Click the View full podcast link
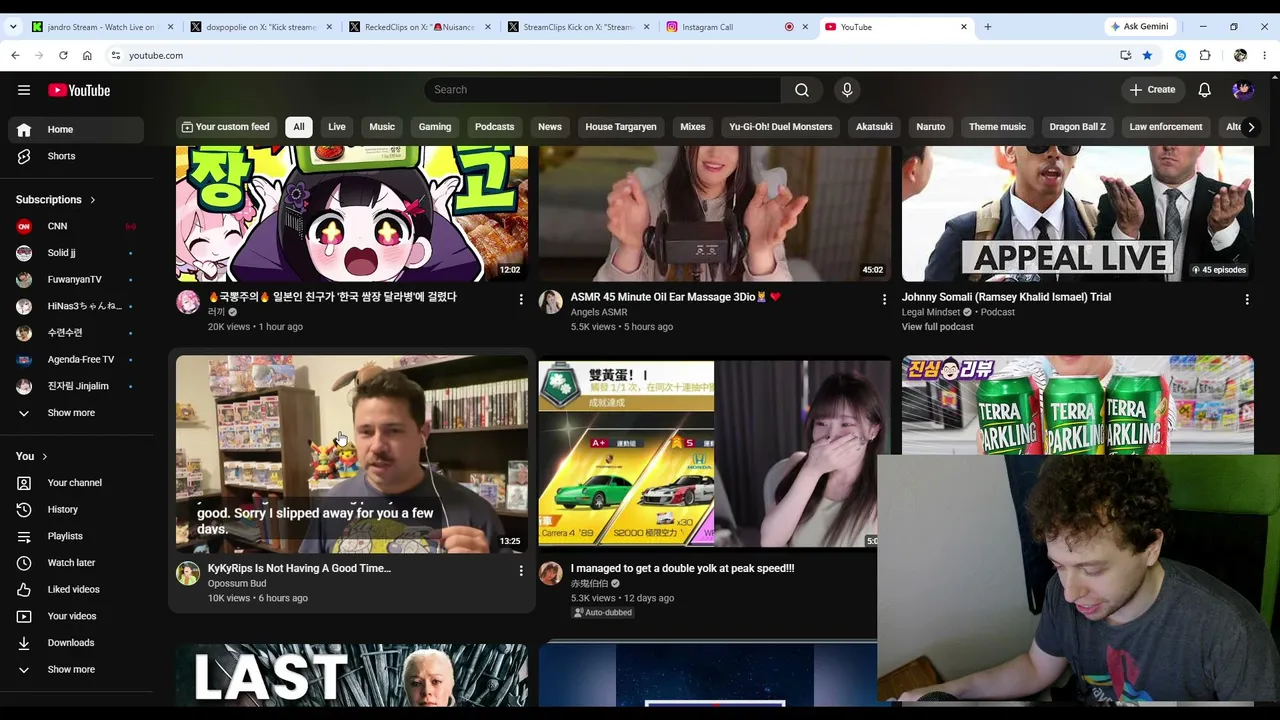The image size is (1280, 720). [x=938, y=327]
